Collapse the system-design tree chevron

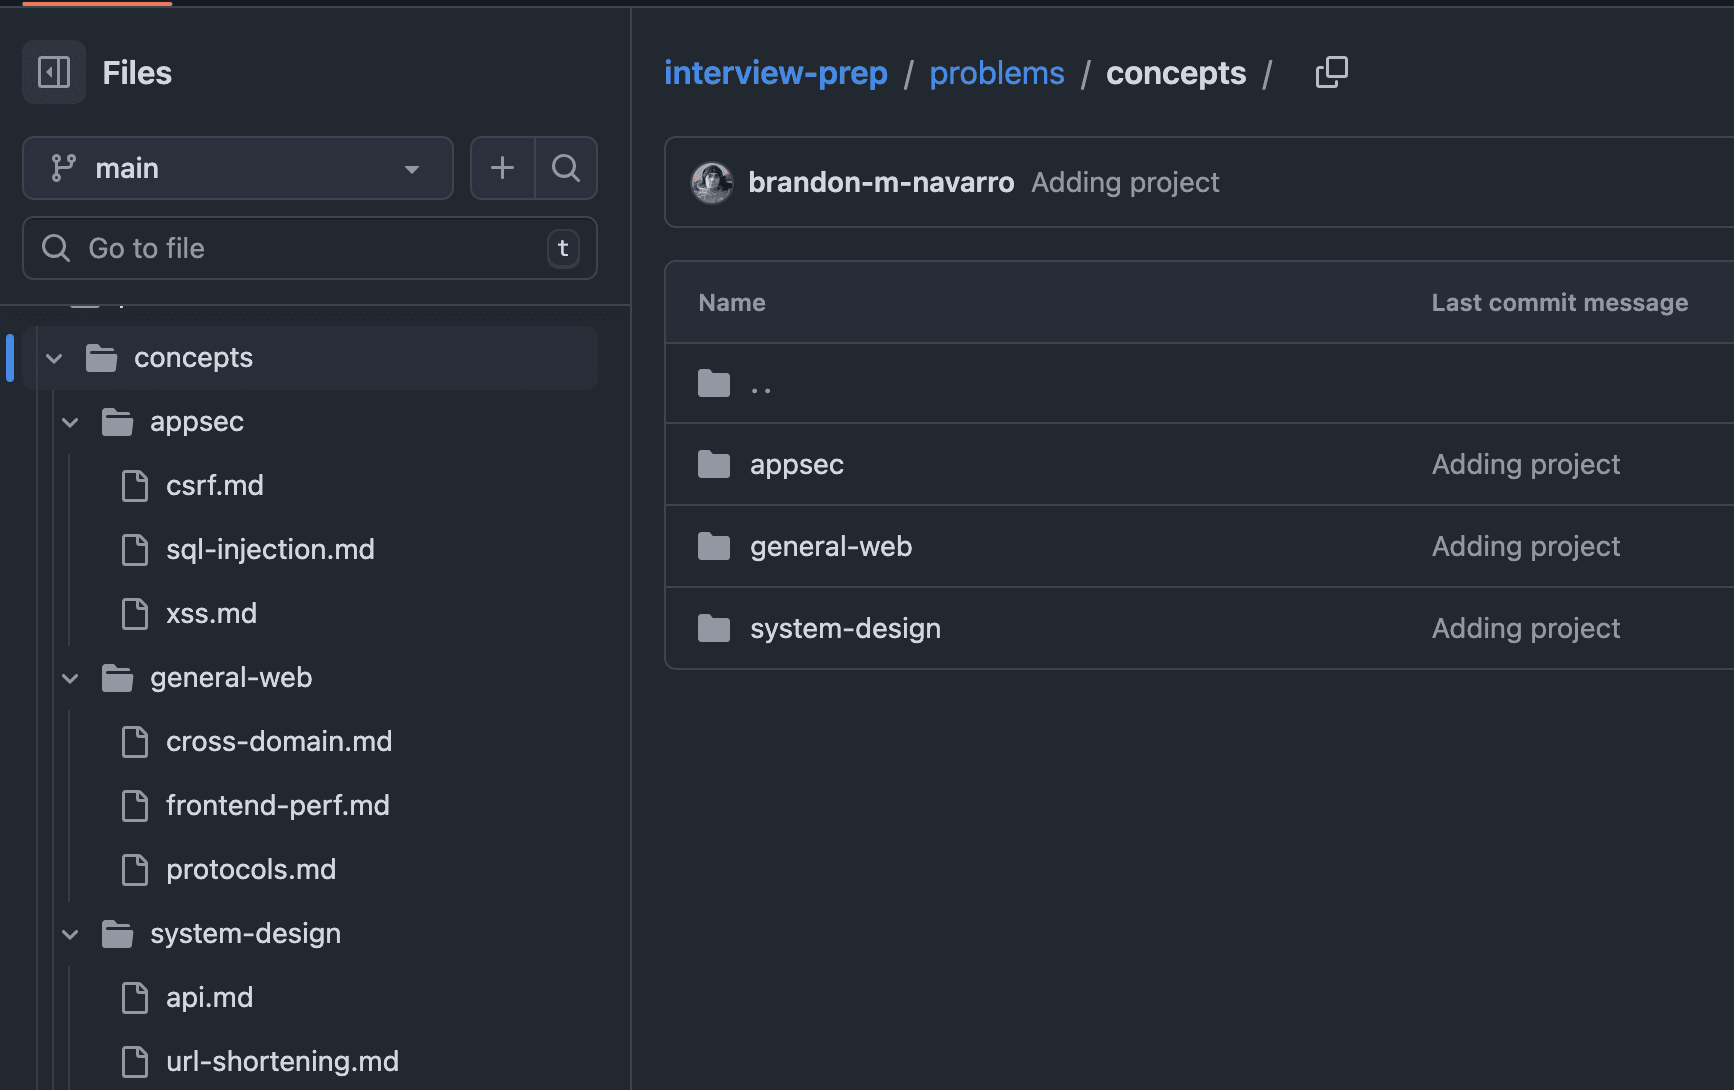coord(71,934)
